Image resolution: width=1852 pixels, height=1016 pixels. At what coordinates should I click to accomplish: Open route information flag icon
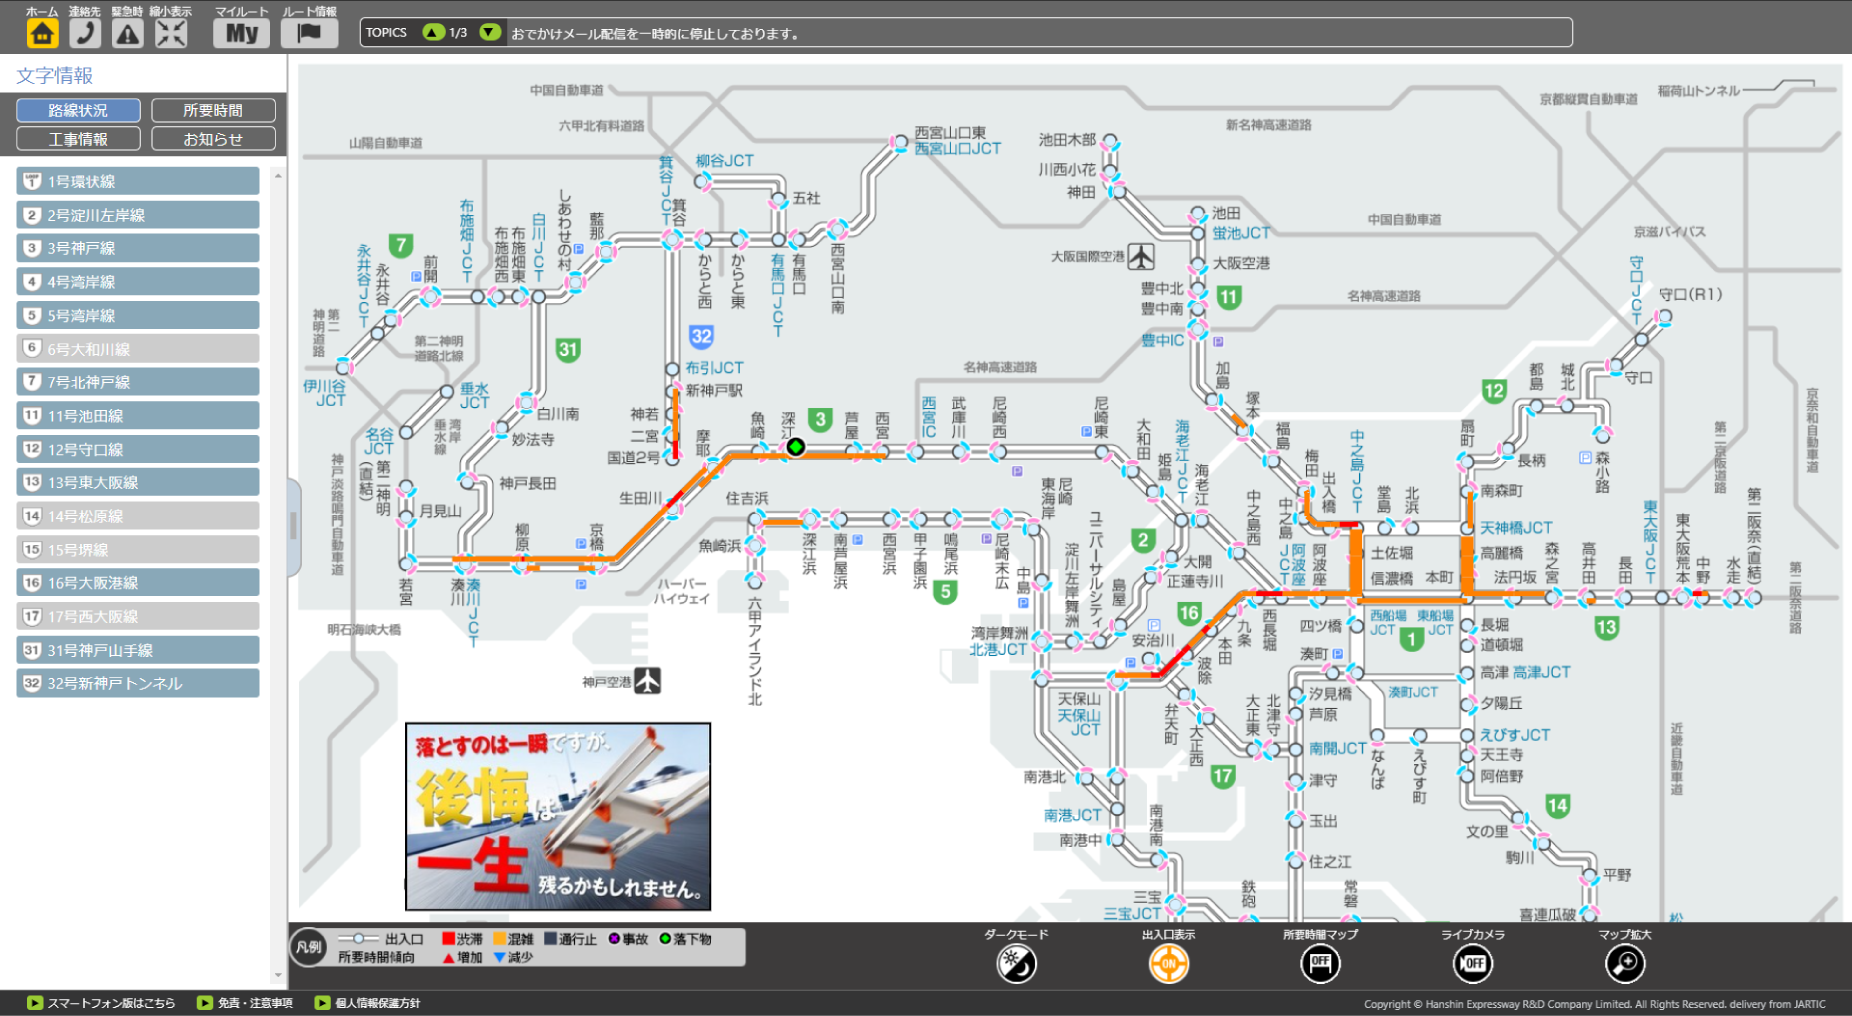(309, 33)
